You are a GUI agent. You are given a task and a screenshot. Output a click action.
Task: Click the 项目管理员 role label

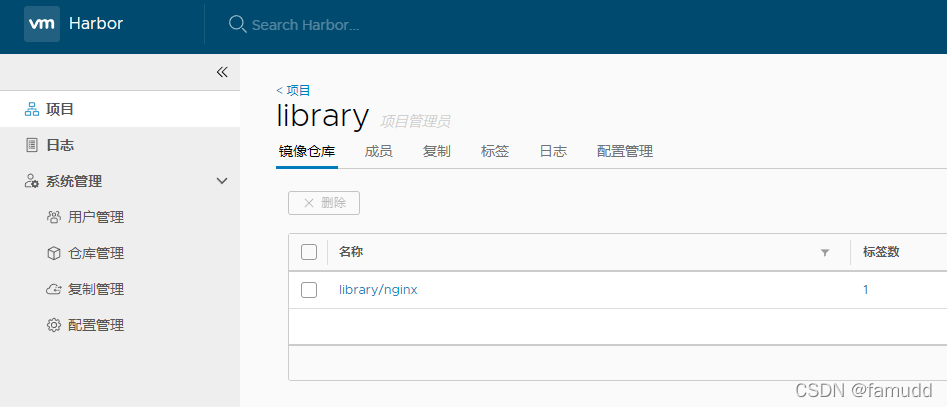(x=415, y=121)
